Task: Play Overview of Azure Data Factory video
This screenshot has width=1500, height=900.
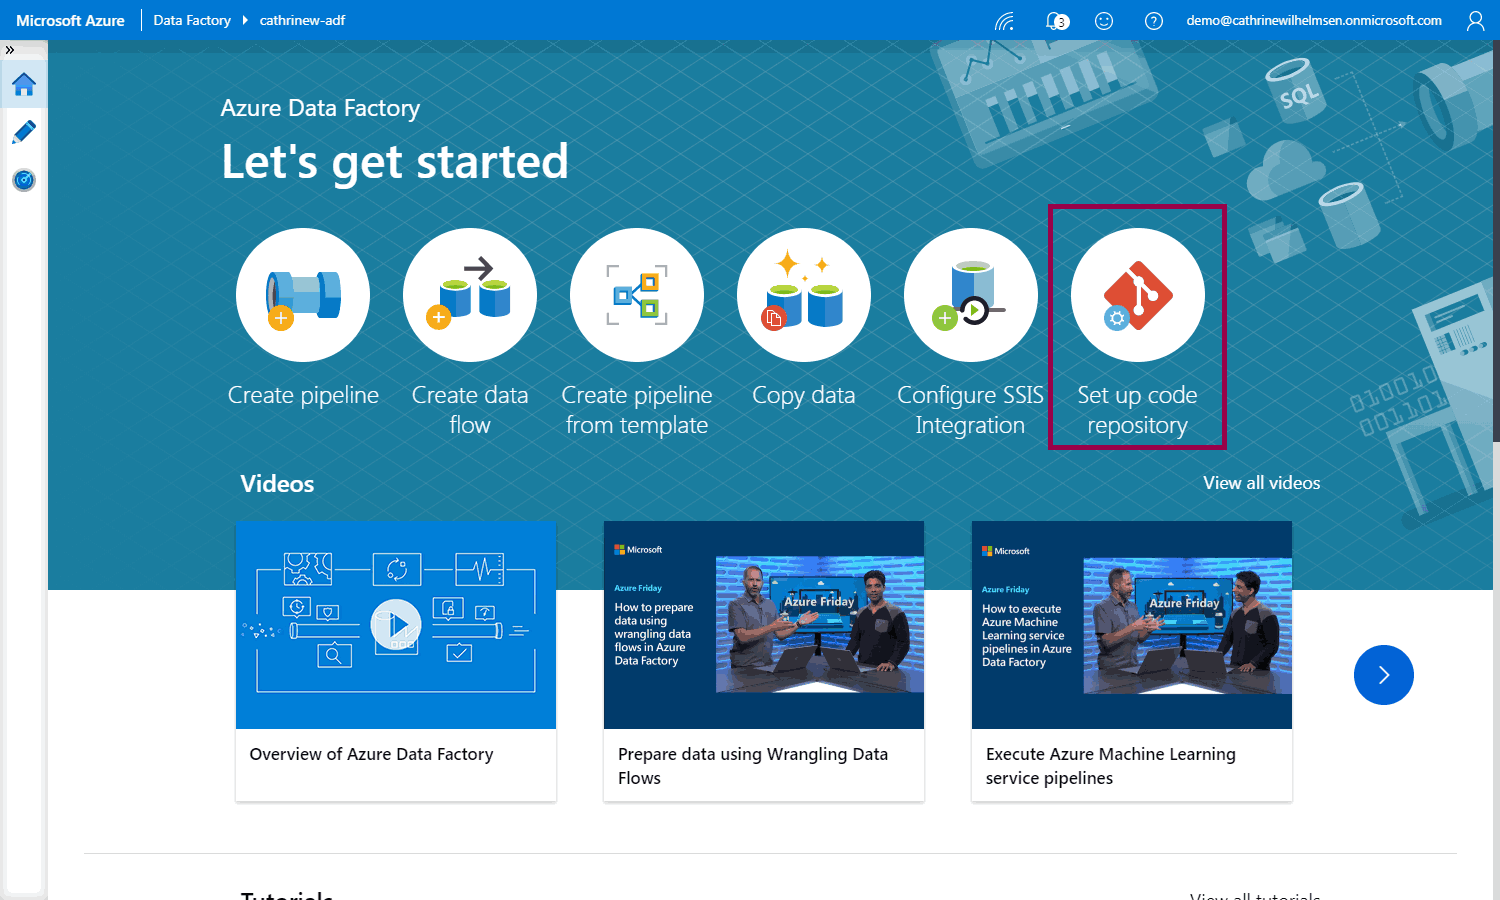Action: [396, 625]
